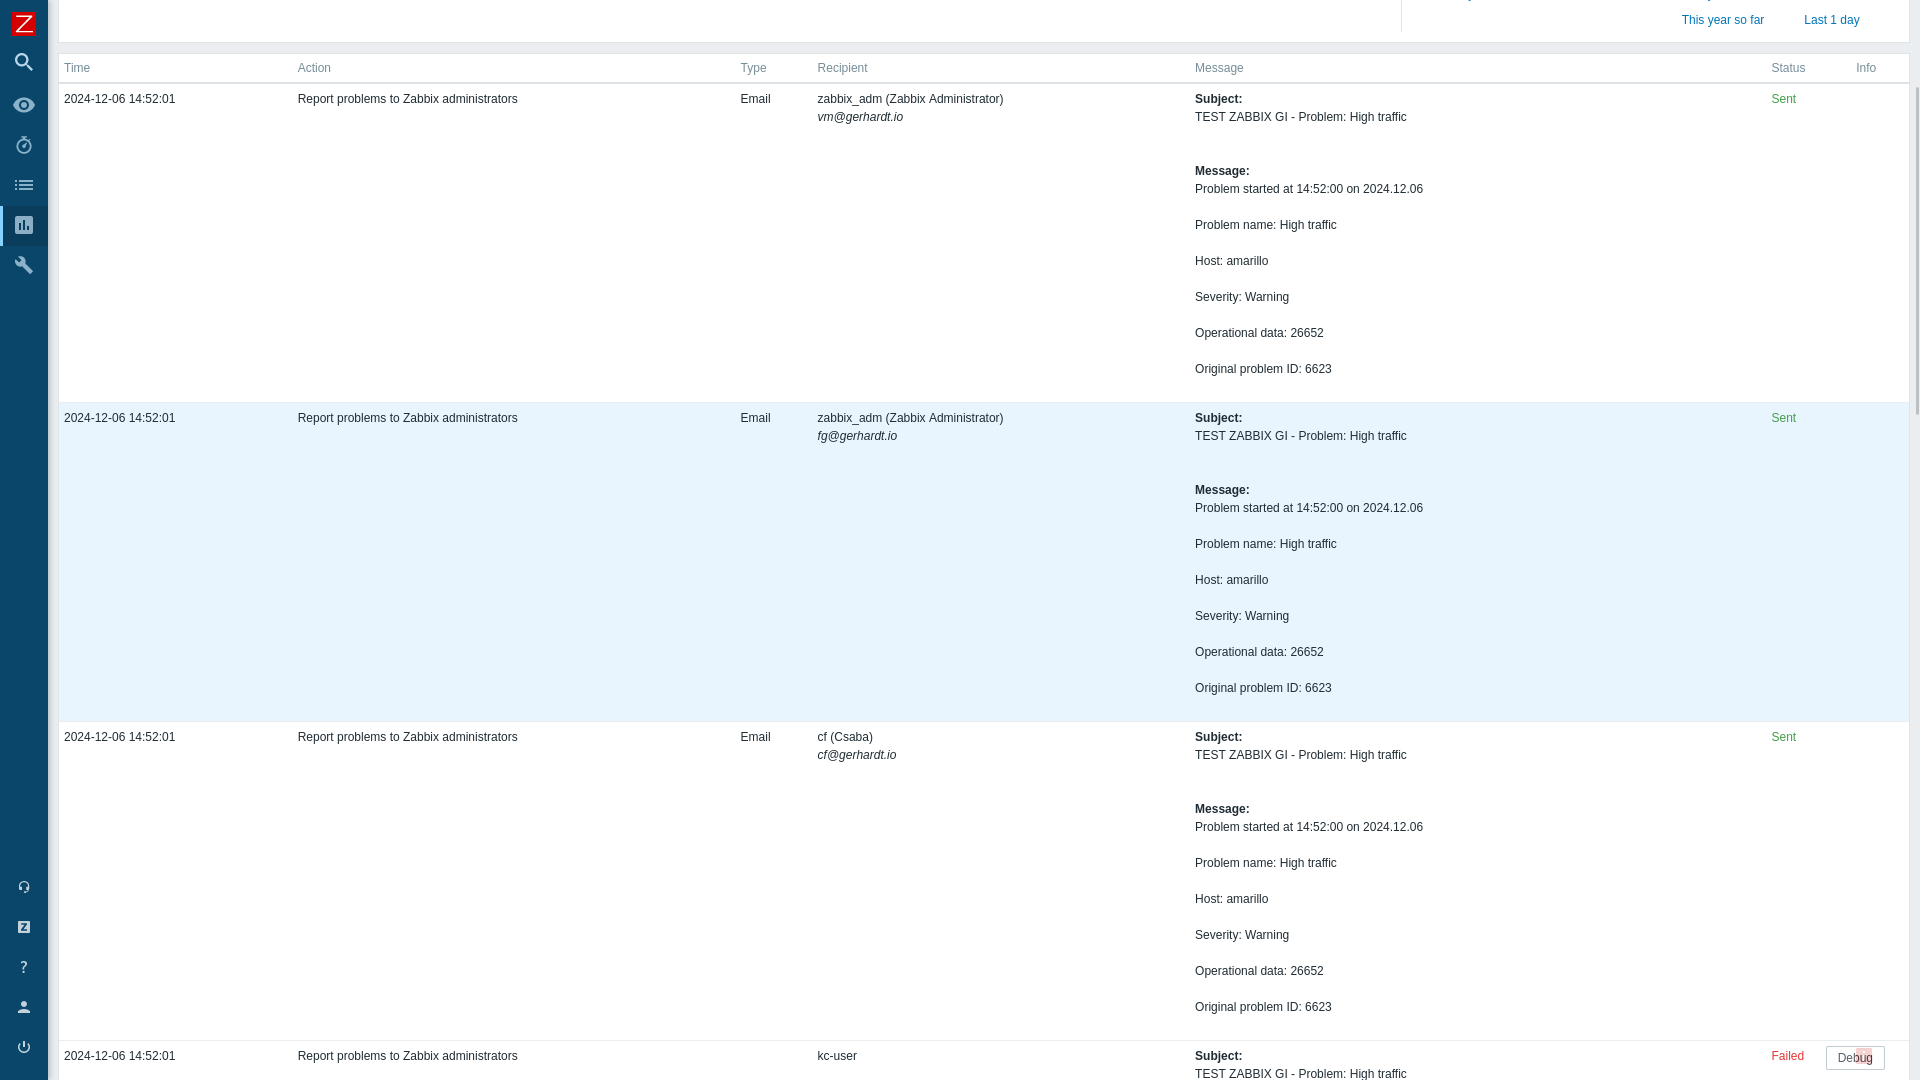Open the Services stopwatch icon menu
Screen dimensions: 1920x1080
click(24, 145)
